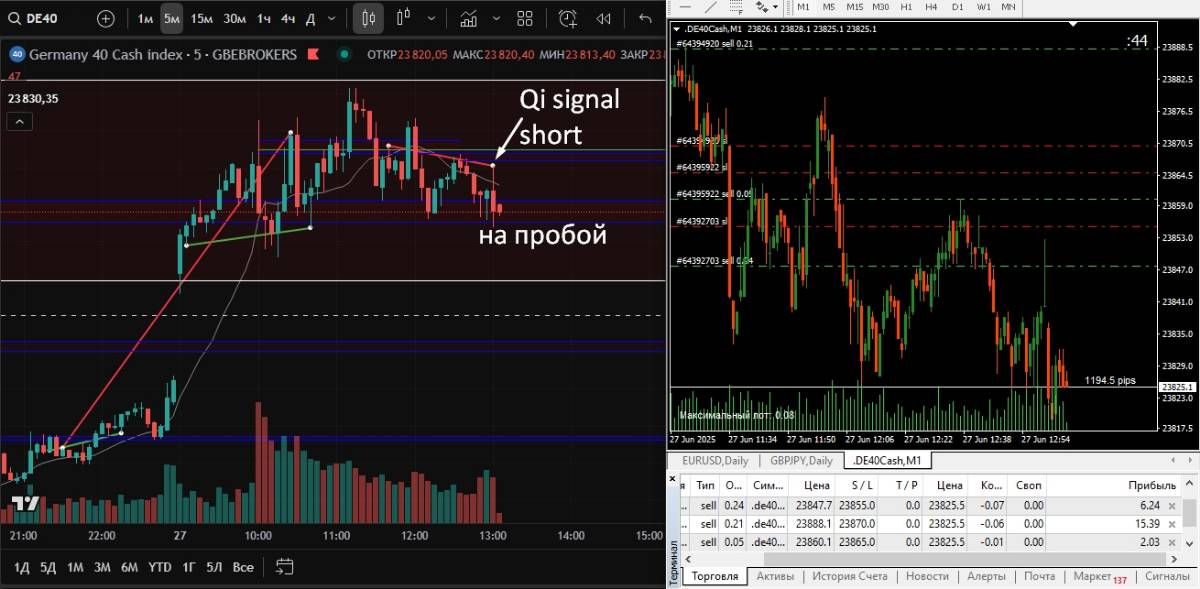Open the Алерты terminal tab
The width and height of the screenshot is (1200, 589).
point(986,577)
